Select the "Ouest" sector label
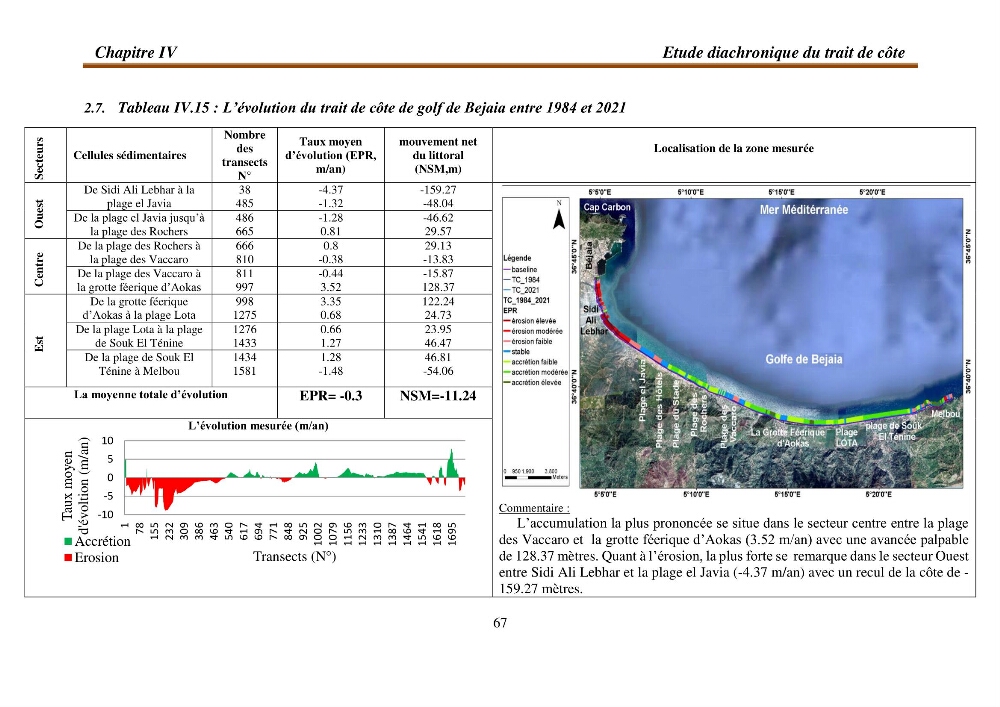Screen dimensions: 1000x707 pos(39,214)
